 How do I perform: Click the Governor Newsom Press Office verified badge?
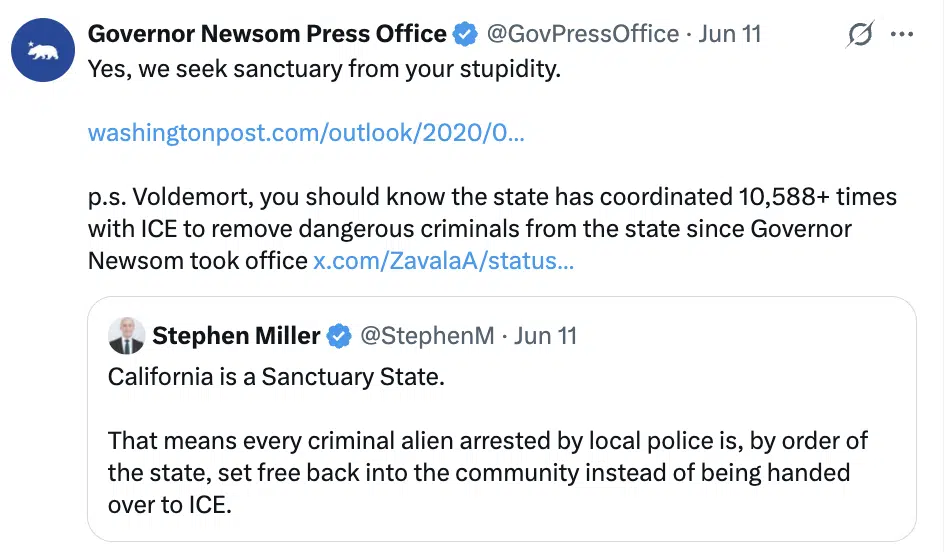(465, 34)
